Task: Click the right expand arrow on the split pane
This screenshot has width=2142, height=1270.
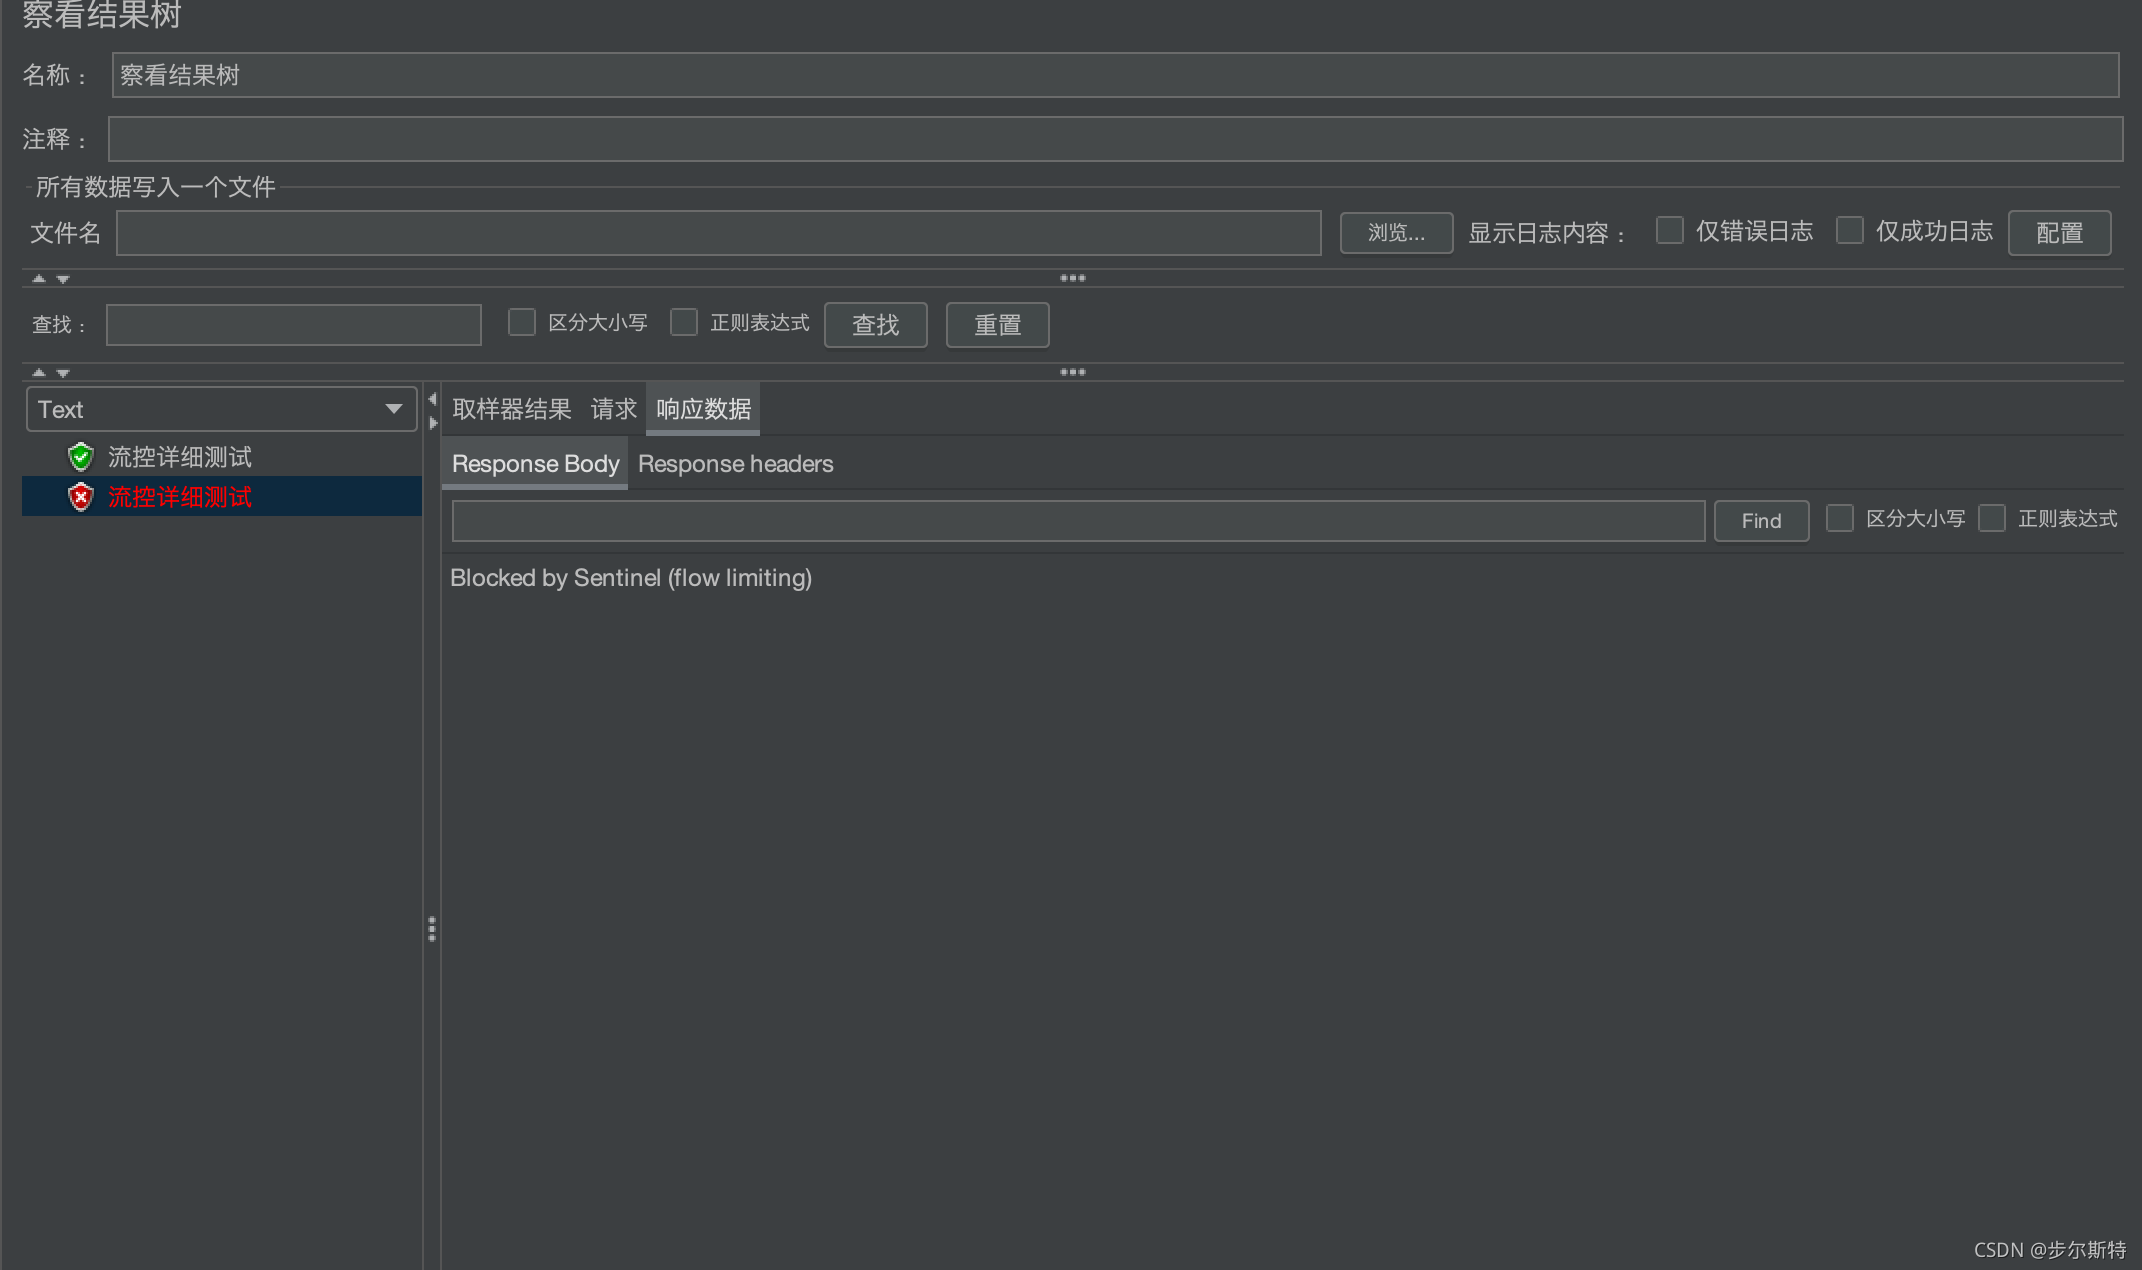Action: coord(432,423)
